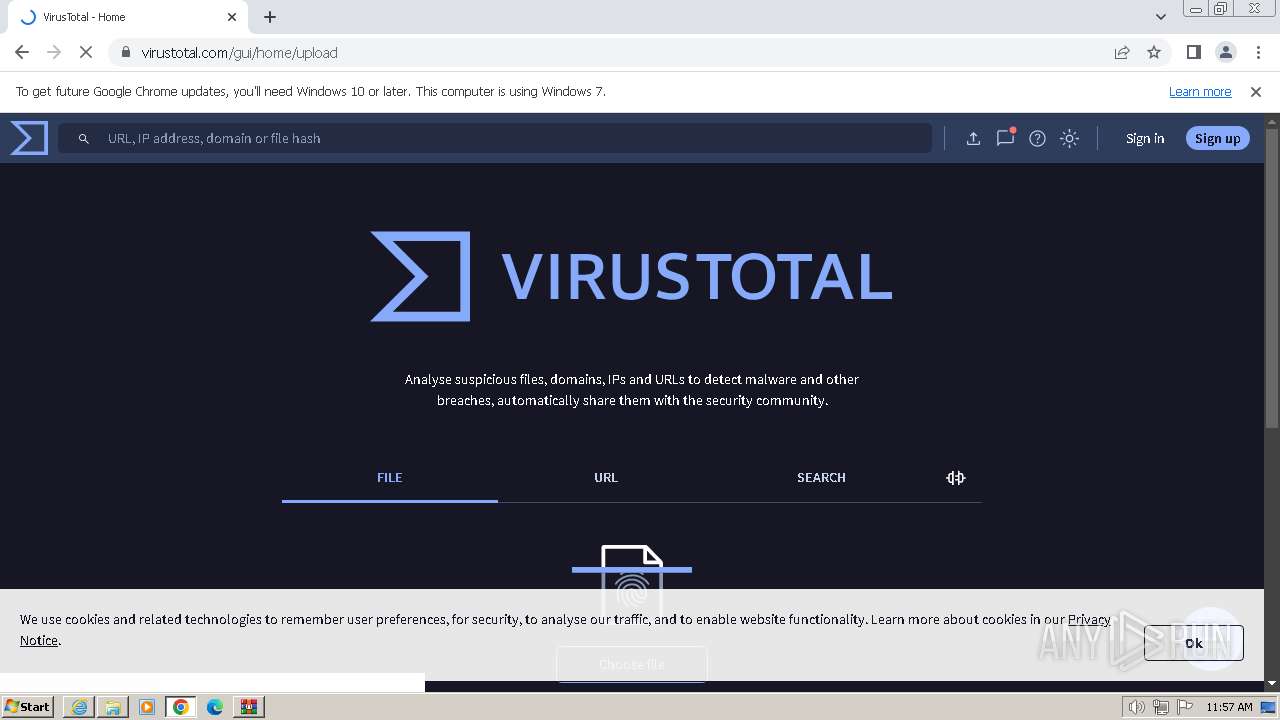1280x720 pixels.
Task: Dismiss the Chrome update notice
Action: 1256,92
